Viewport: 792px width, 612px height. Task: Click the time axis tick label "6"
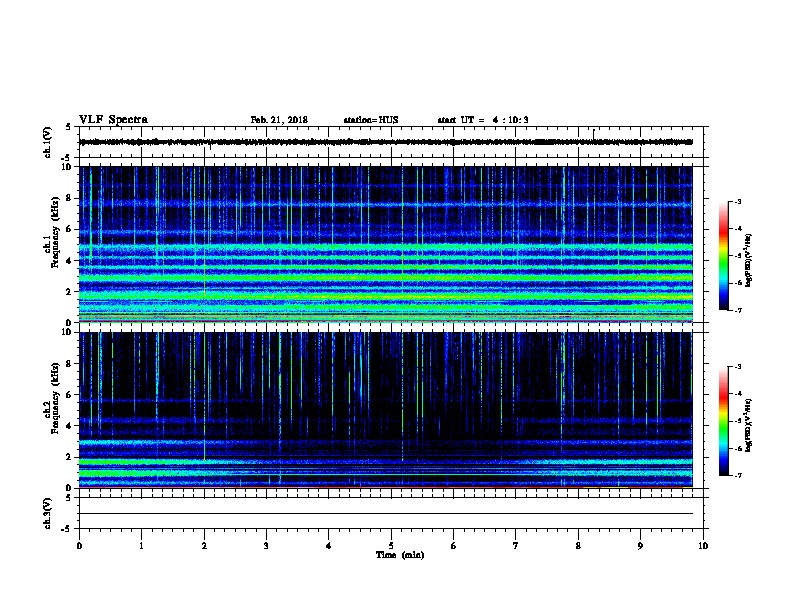454,546
